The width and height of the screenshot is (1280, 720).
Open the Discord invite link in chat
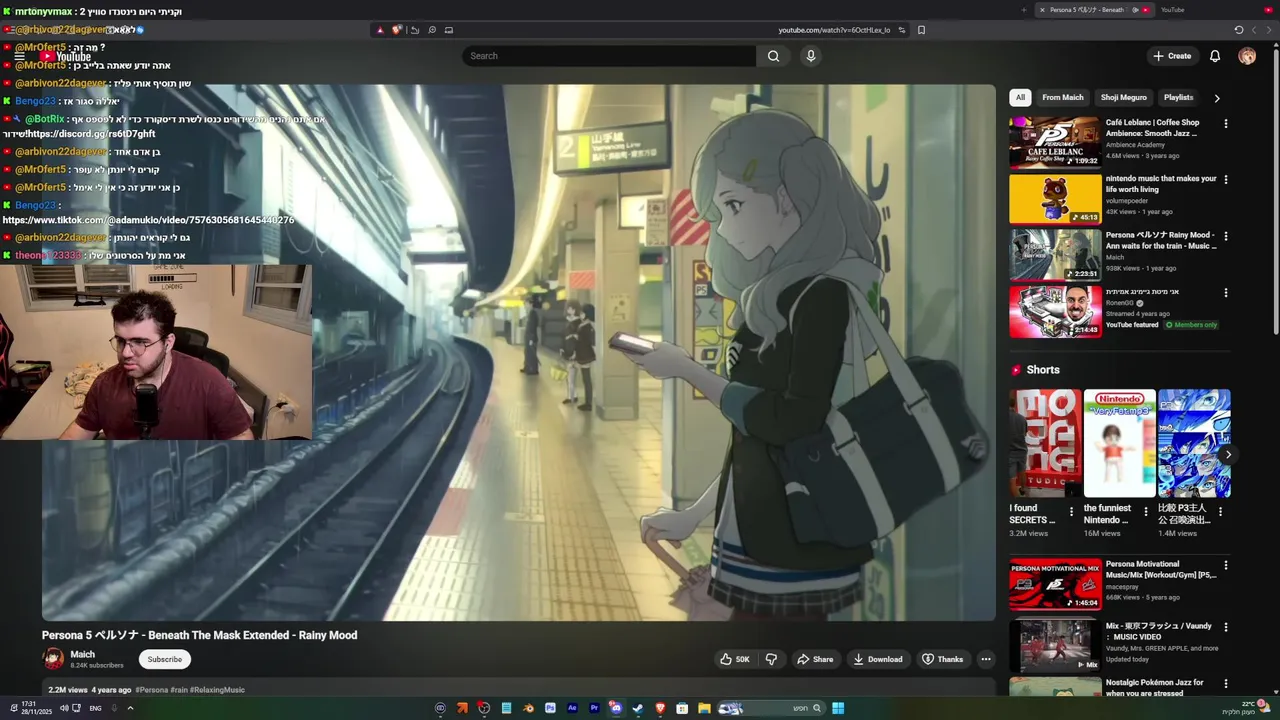(94, 134)
